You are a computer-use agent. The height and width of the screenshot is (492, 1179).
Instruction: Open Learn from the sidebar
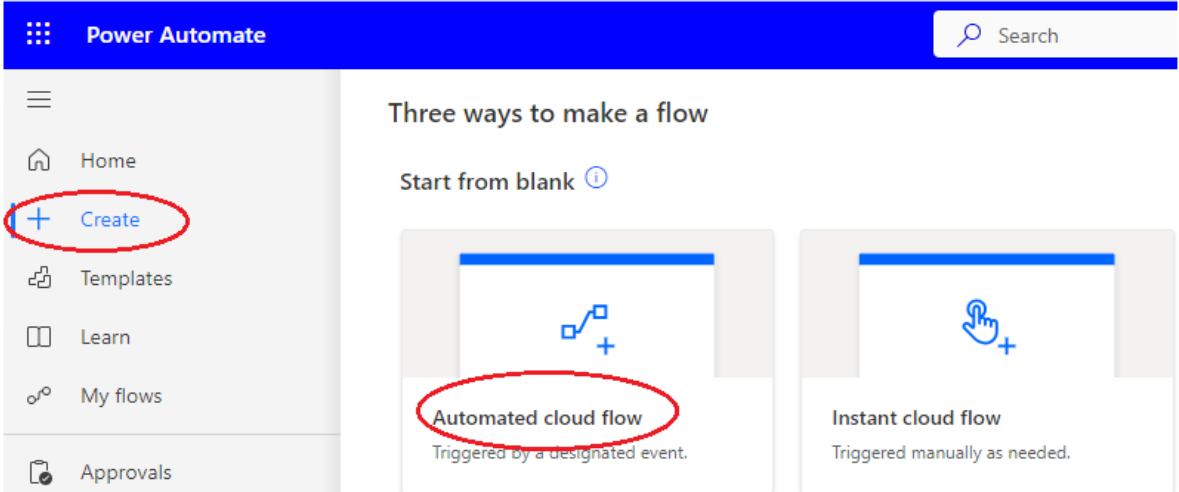coord(105,337)
